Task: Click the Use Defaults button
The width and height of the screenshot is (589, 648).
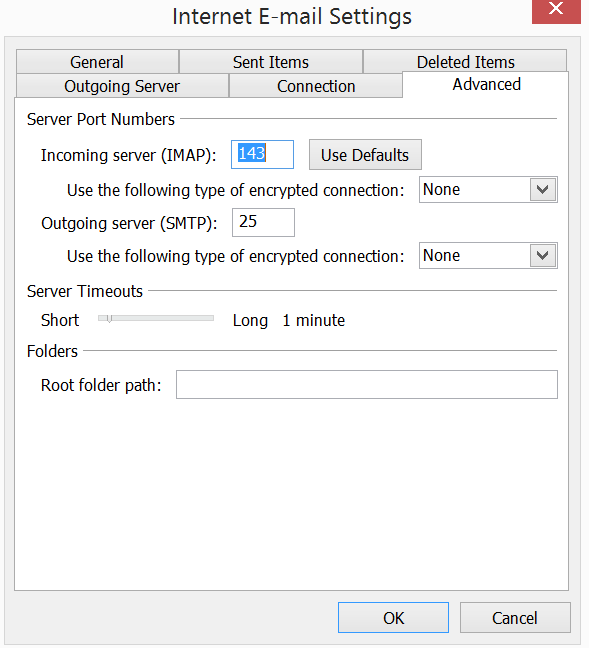Action: click(x=365, y=155)
